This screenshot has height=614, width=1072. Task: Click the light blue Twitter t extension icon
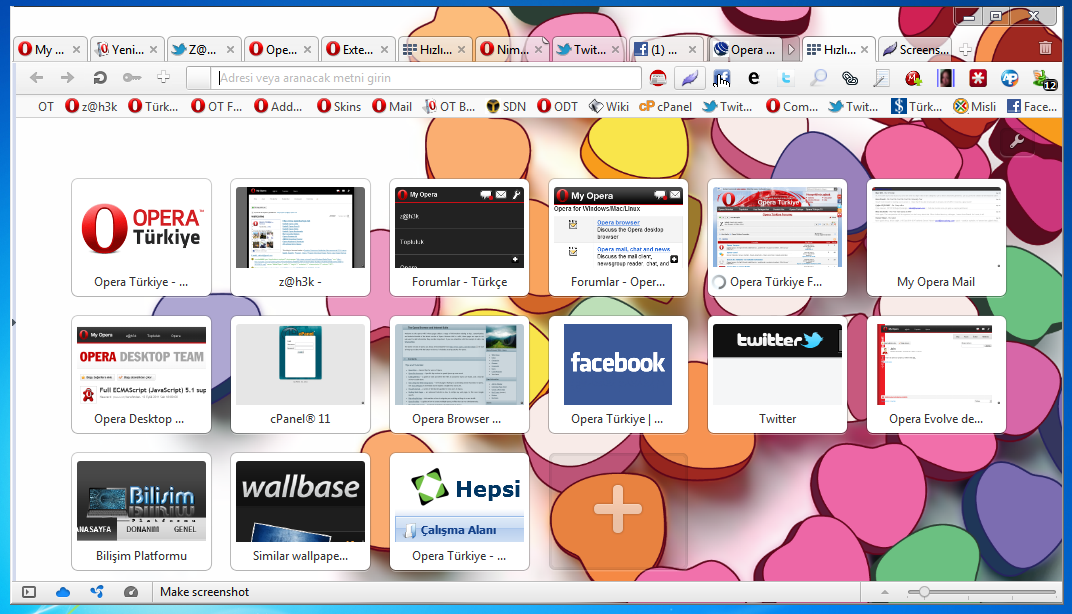point(786,78)
